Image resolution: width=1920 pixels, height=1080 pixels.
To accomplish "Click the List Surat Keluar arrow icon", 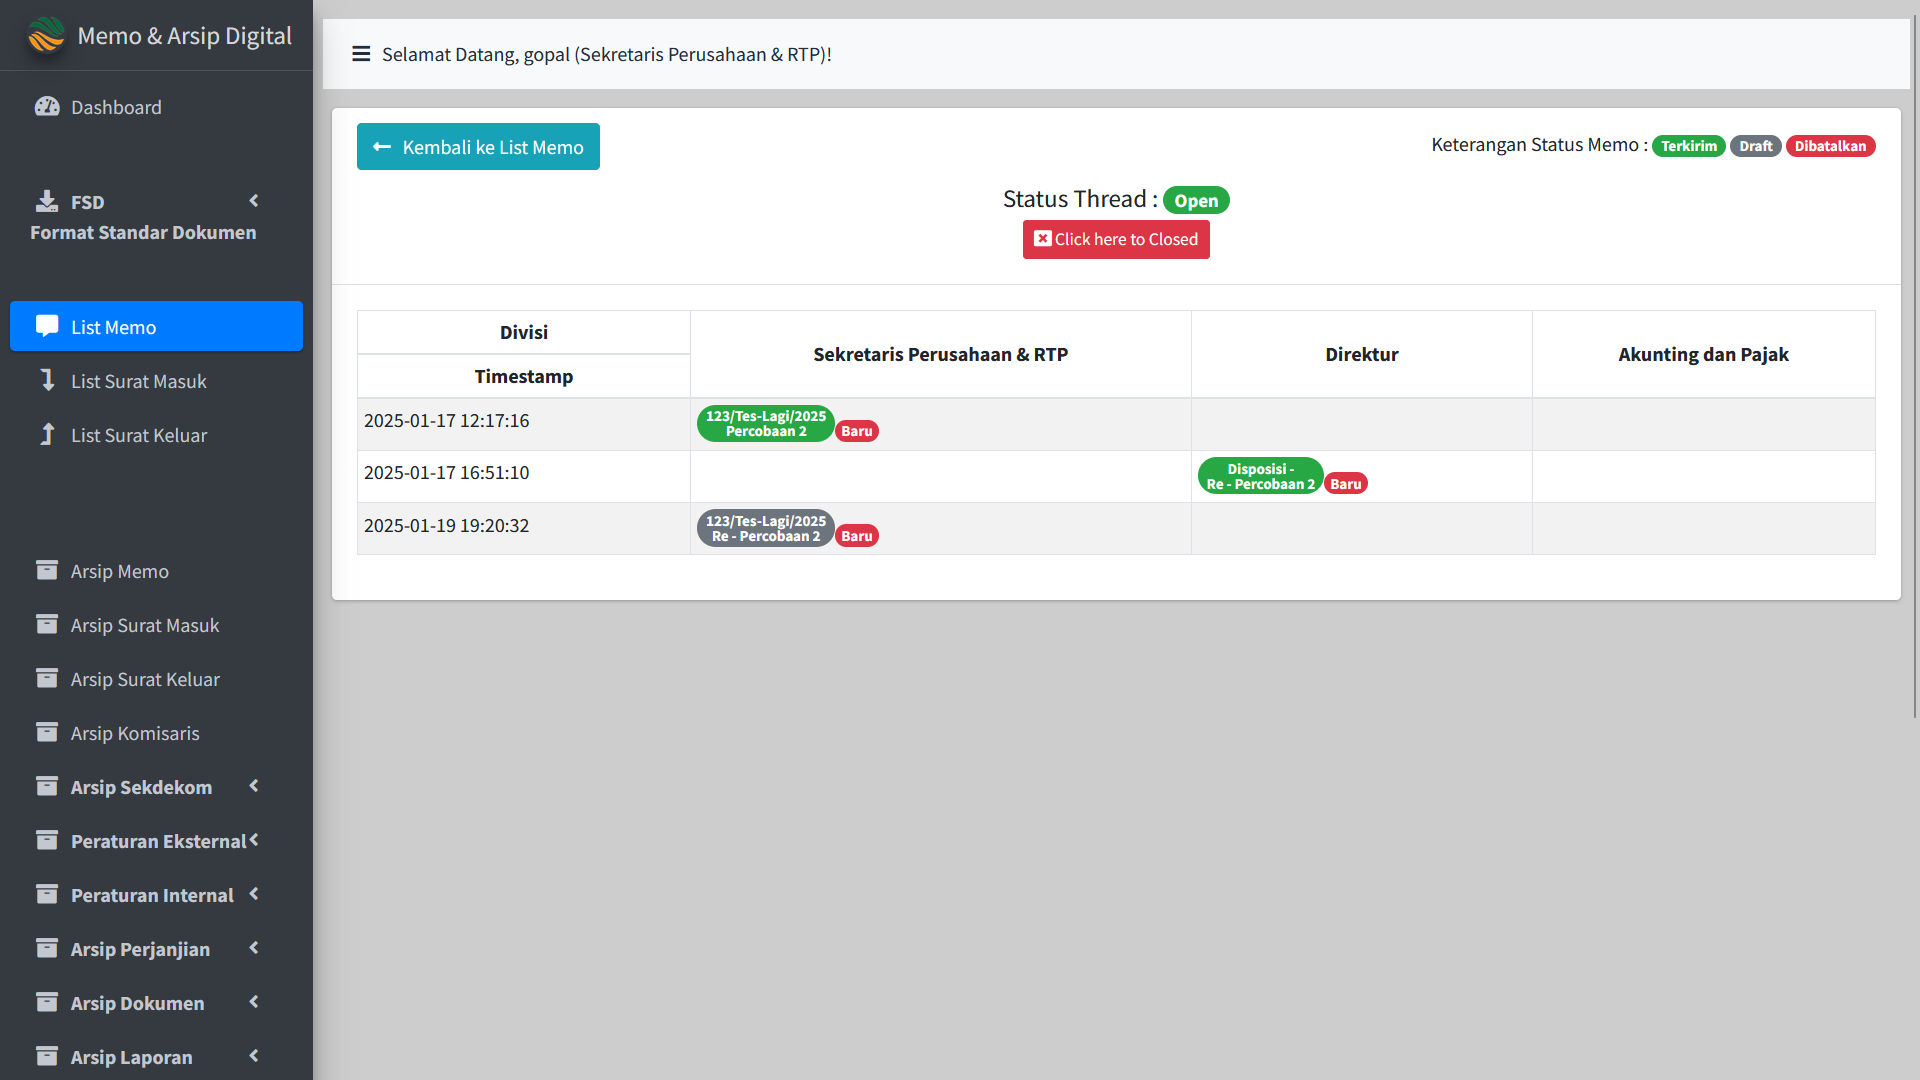I will coord(47,434).
